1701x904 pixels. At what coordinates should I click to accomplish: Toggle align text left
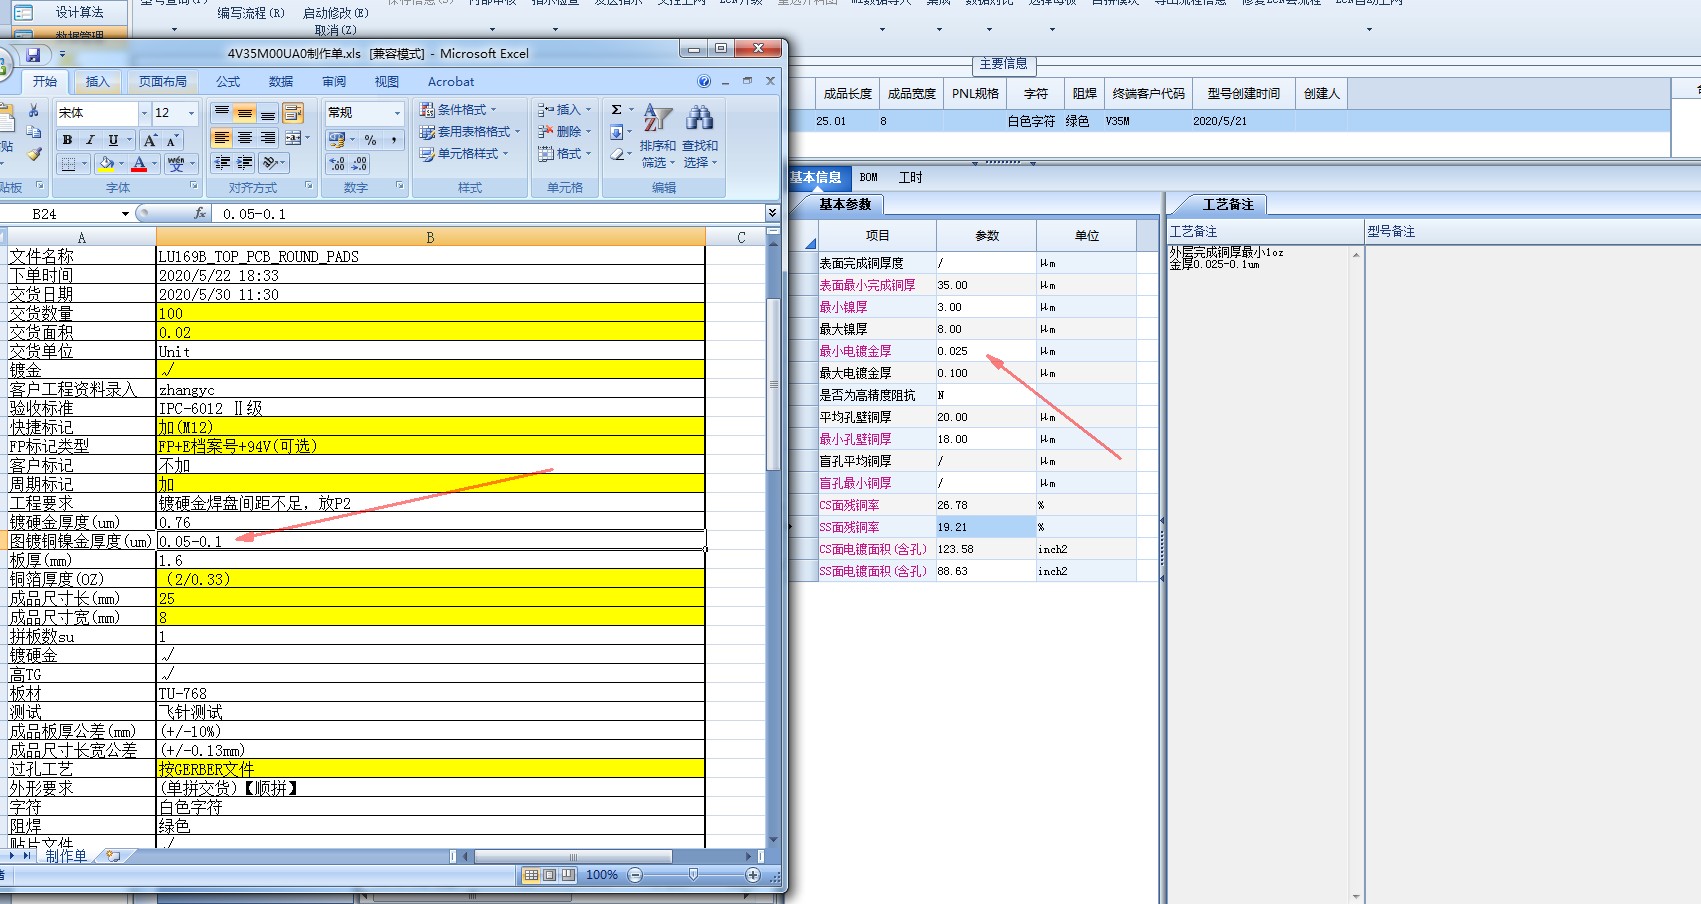(222, 137)
